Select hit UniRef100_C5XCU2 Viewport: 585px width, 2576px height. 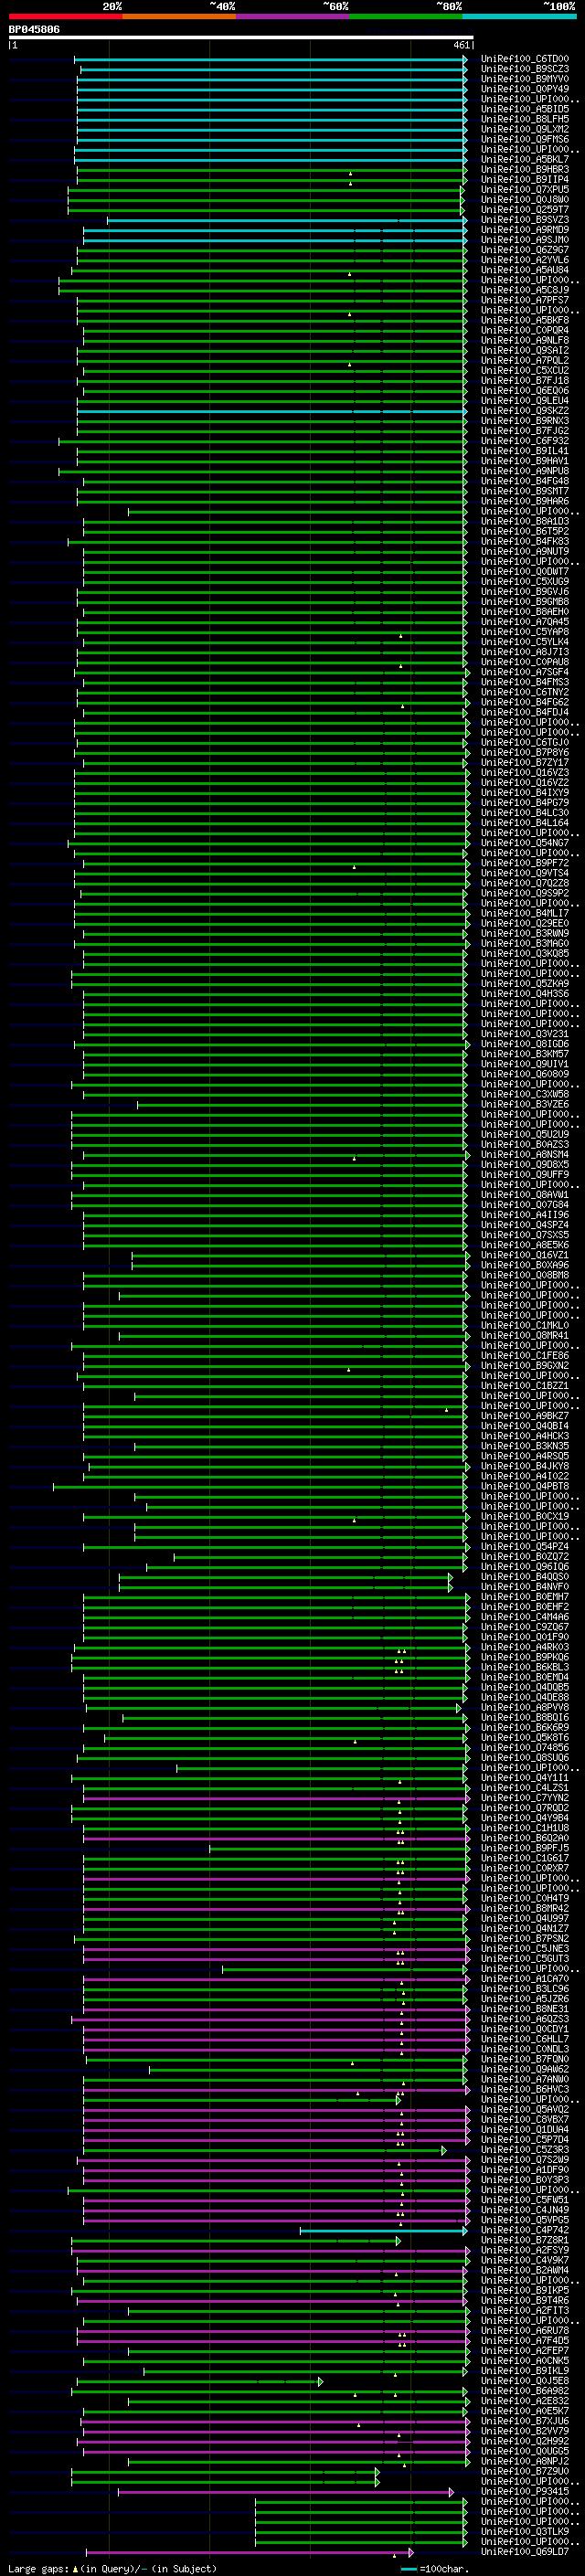pos(524,371)
